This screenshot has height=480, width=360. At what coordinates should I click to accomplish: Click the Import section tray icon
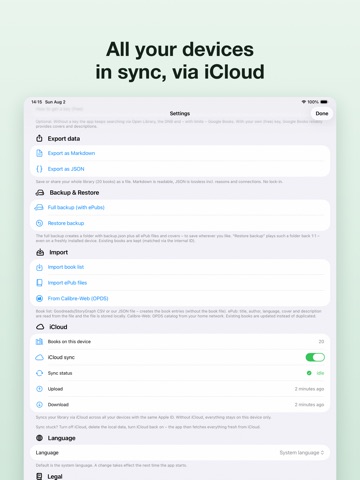click(x=40, y=252)
